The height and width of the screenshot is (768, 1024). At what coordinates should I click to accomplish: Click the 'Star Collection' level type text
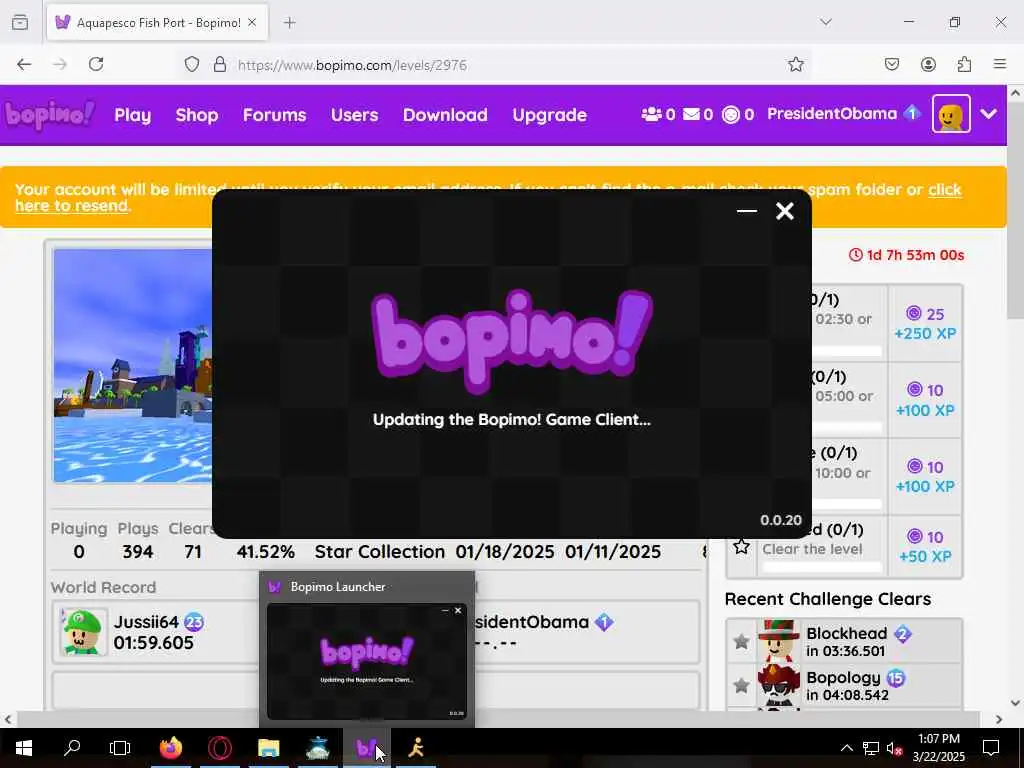click(x=379, y=552)
